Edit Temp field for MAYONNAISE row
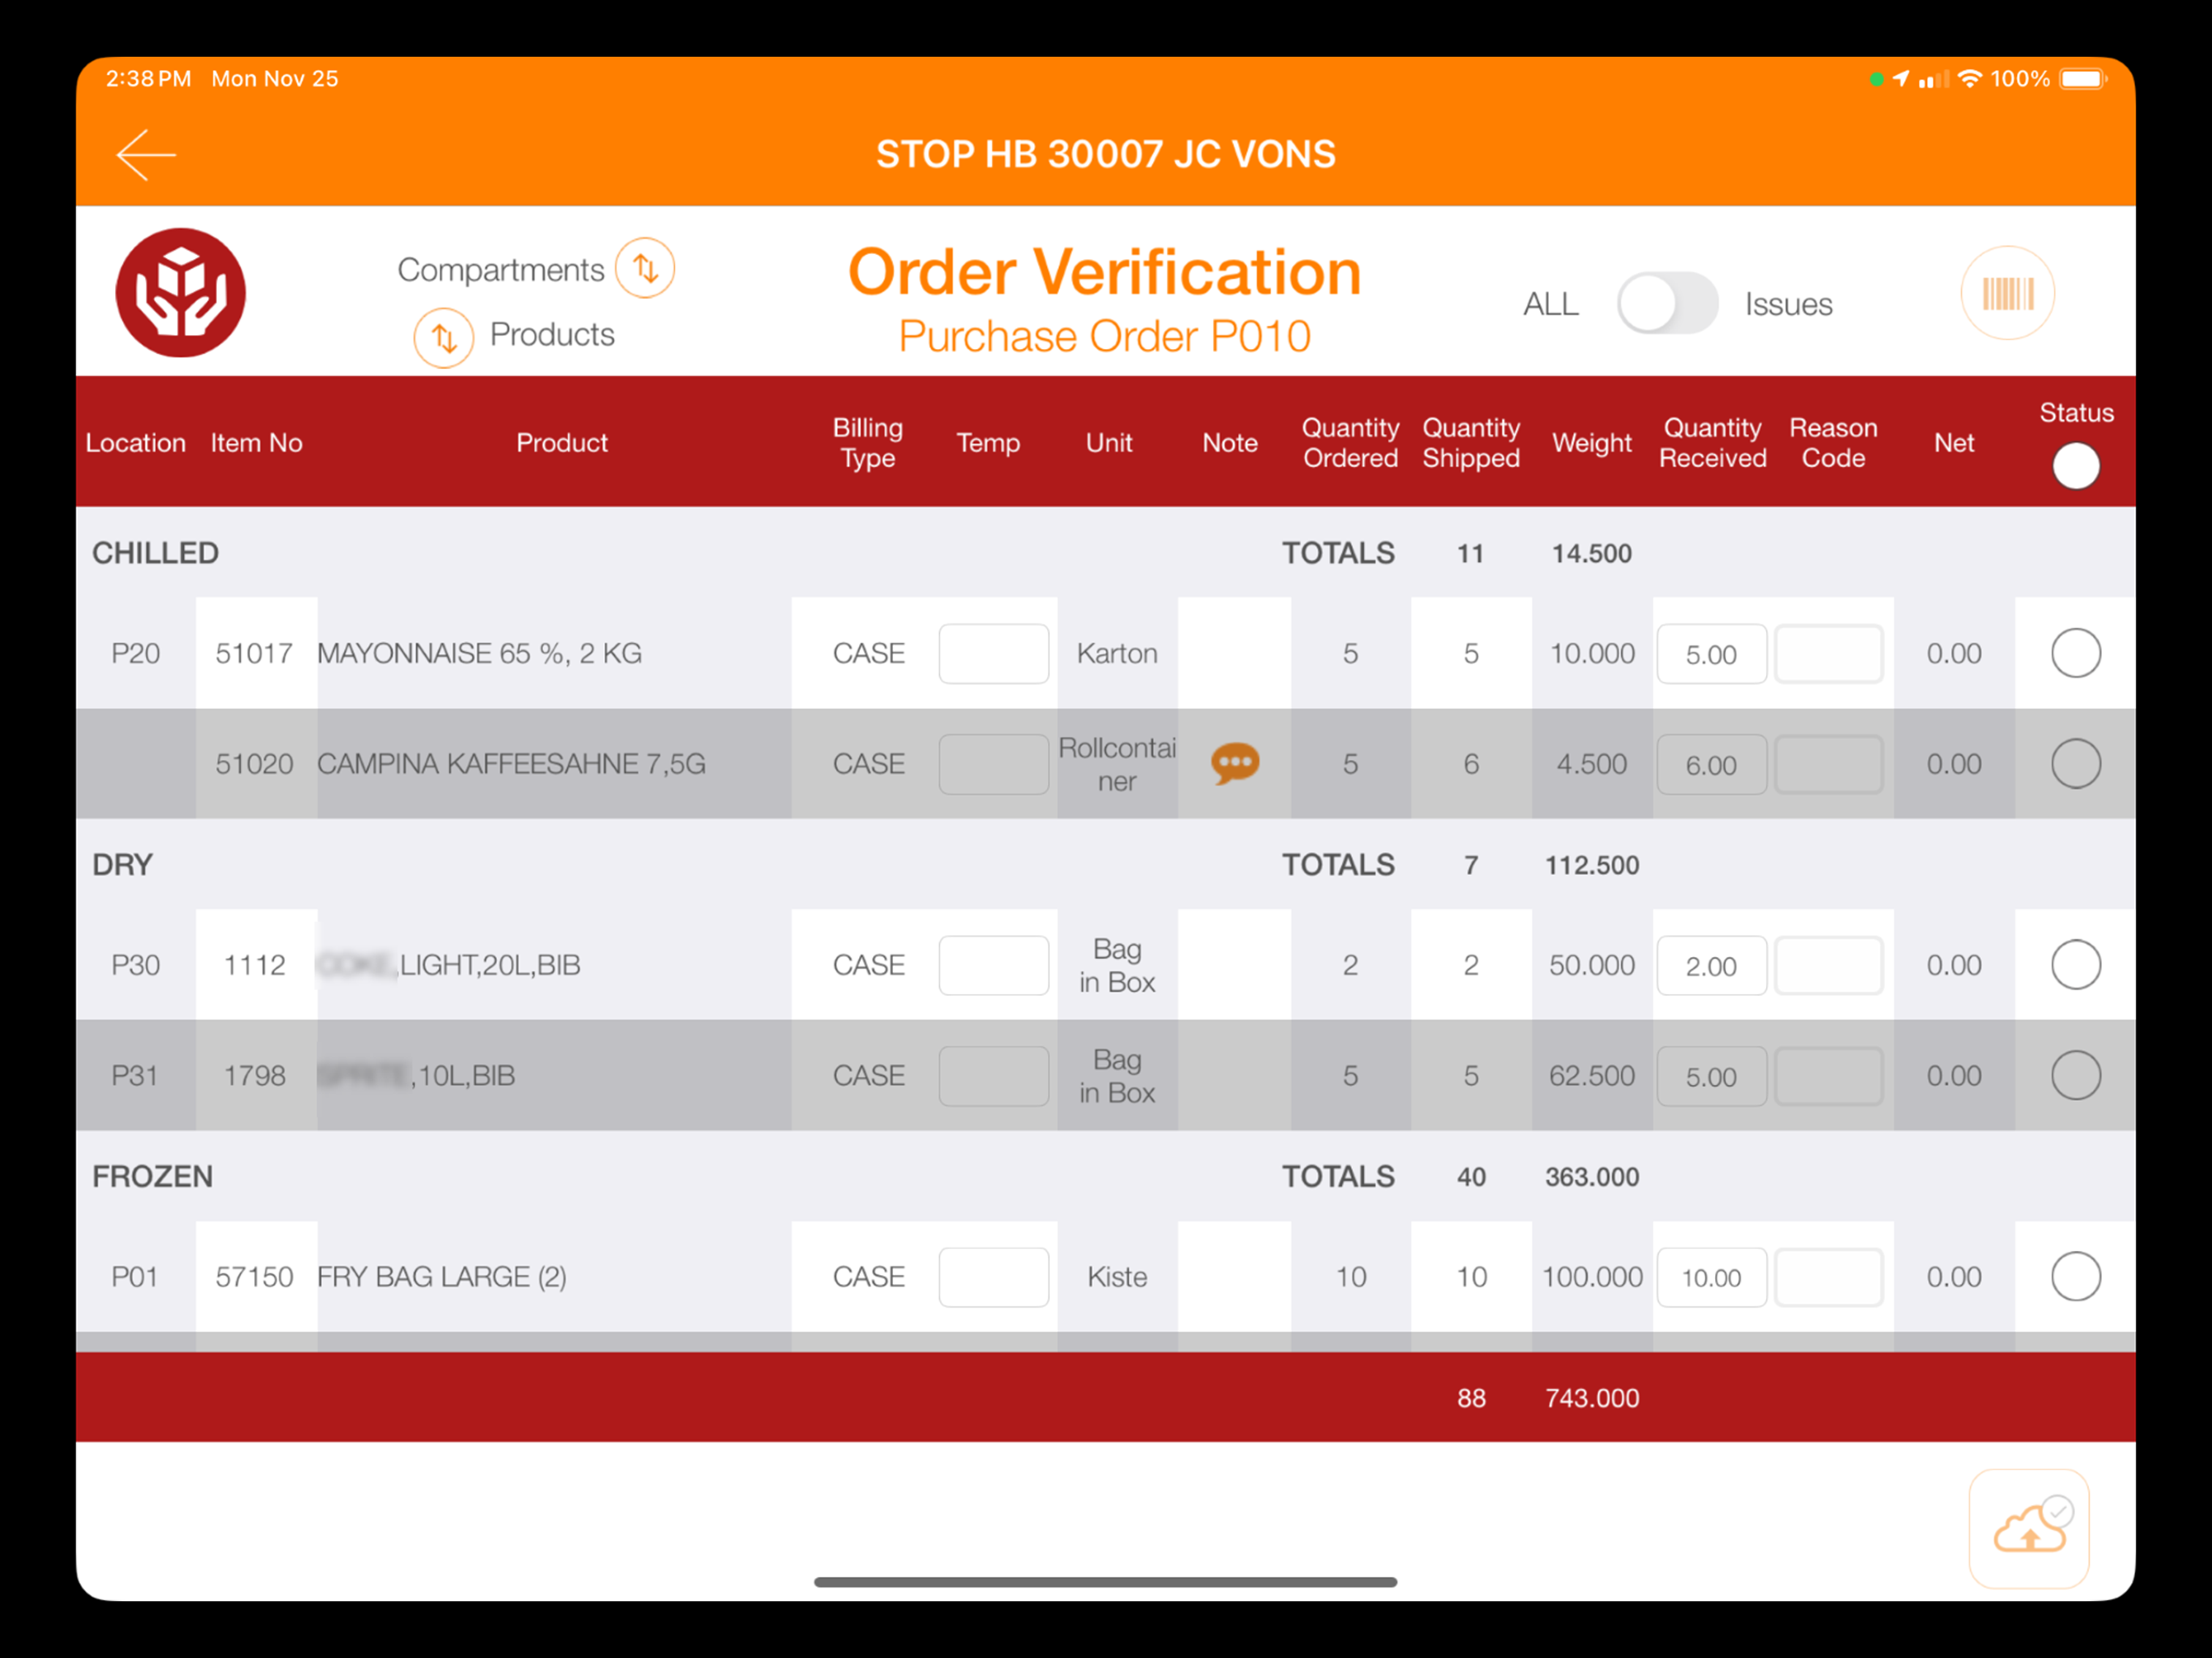The width and height of the screenshot is (2212, 1658). tap(994, 654)
